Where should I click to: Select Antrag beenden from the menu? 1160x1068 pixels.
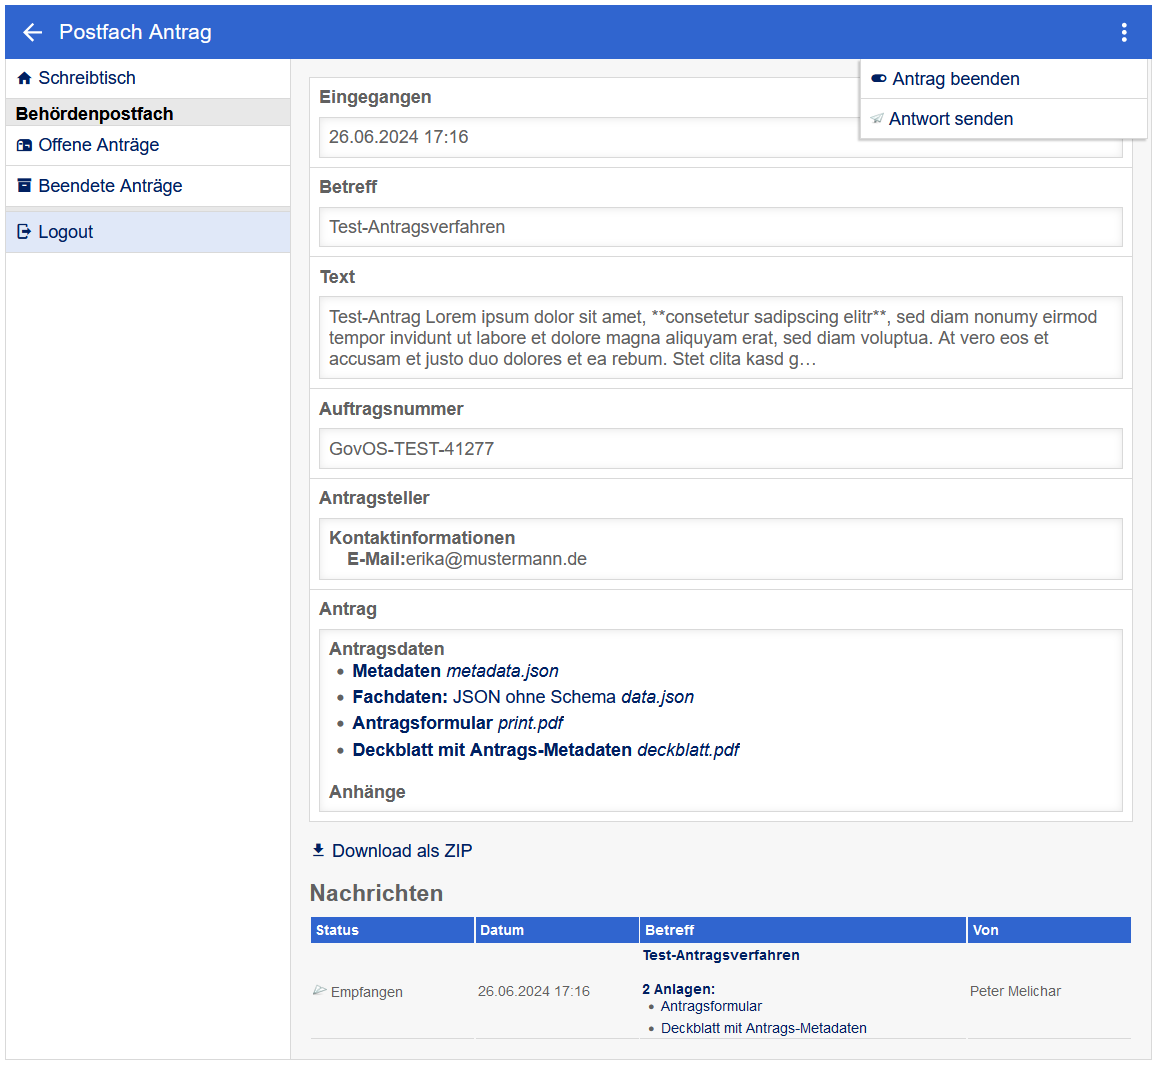coord(955,79)
